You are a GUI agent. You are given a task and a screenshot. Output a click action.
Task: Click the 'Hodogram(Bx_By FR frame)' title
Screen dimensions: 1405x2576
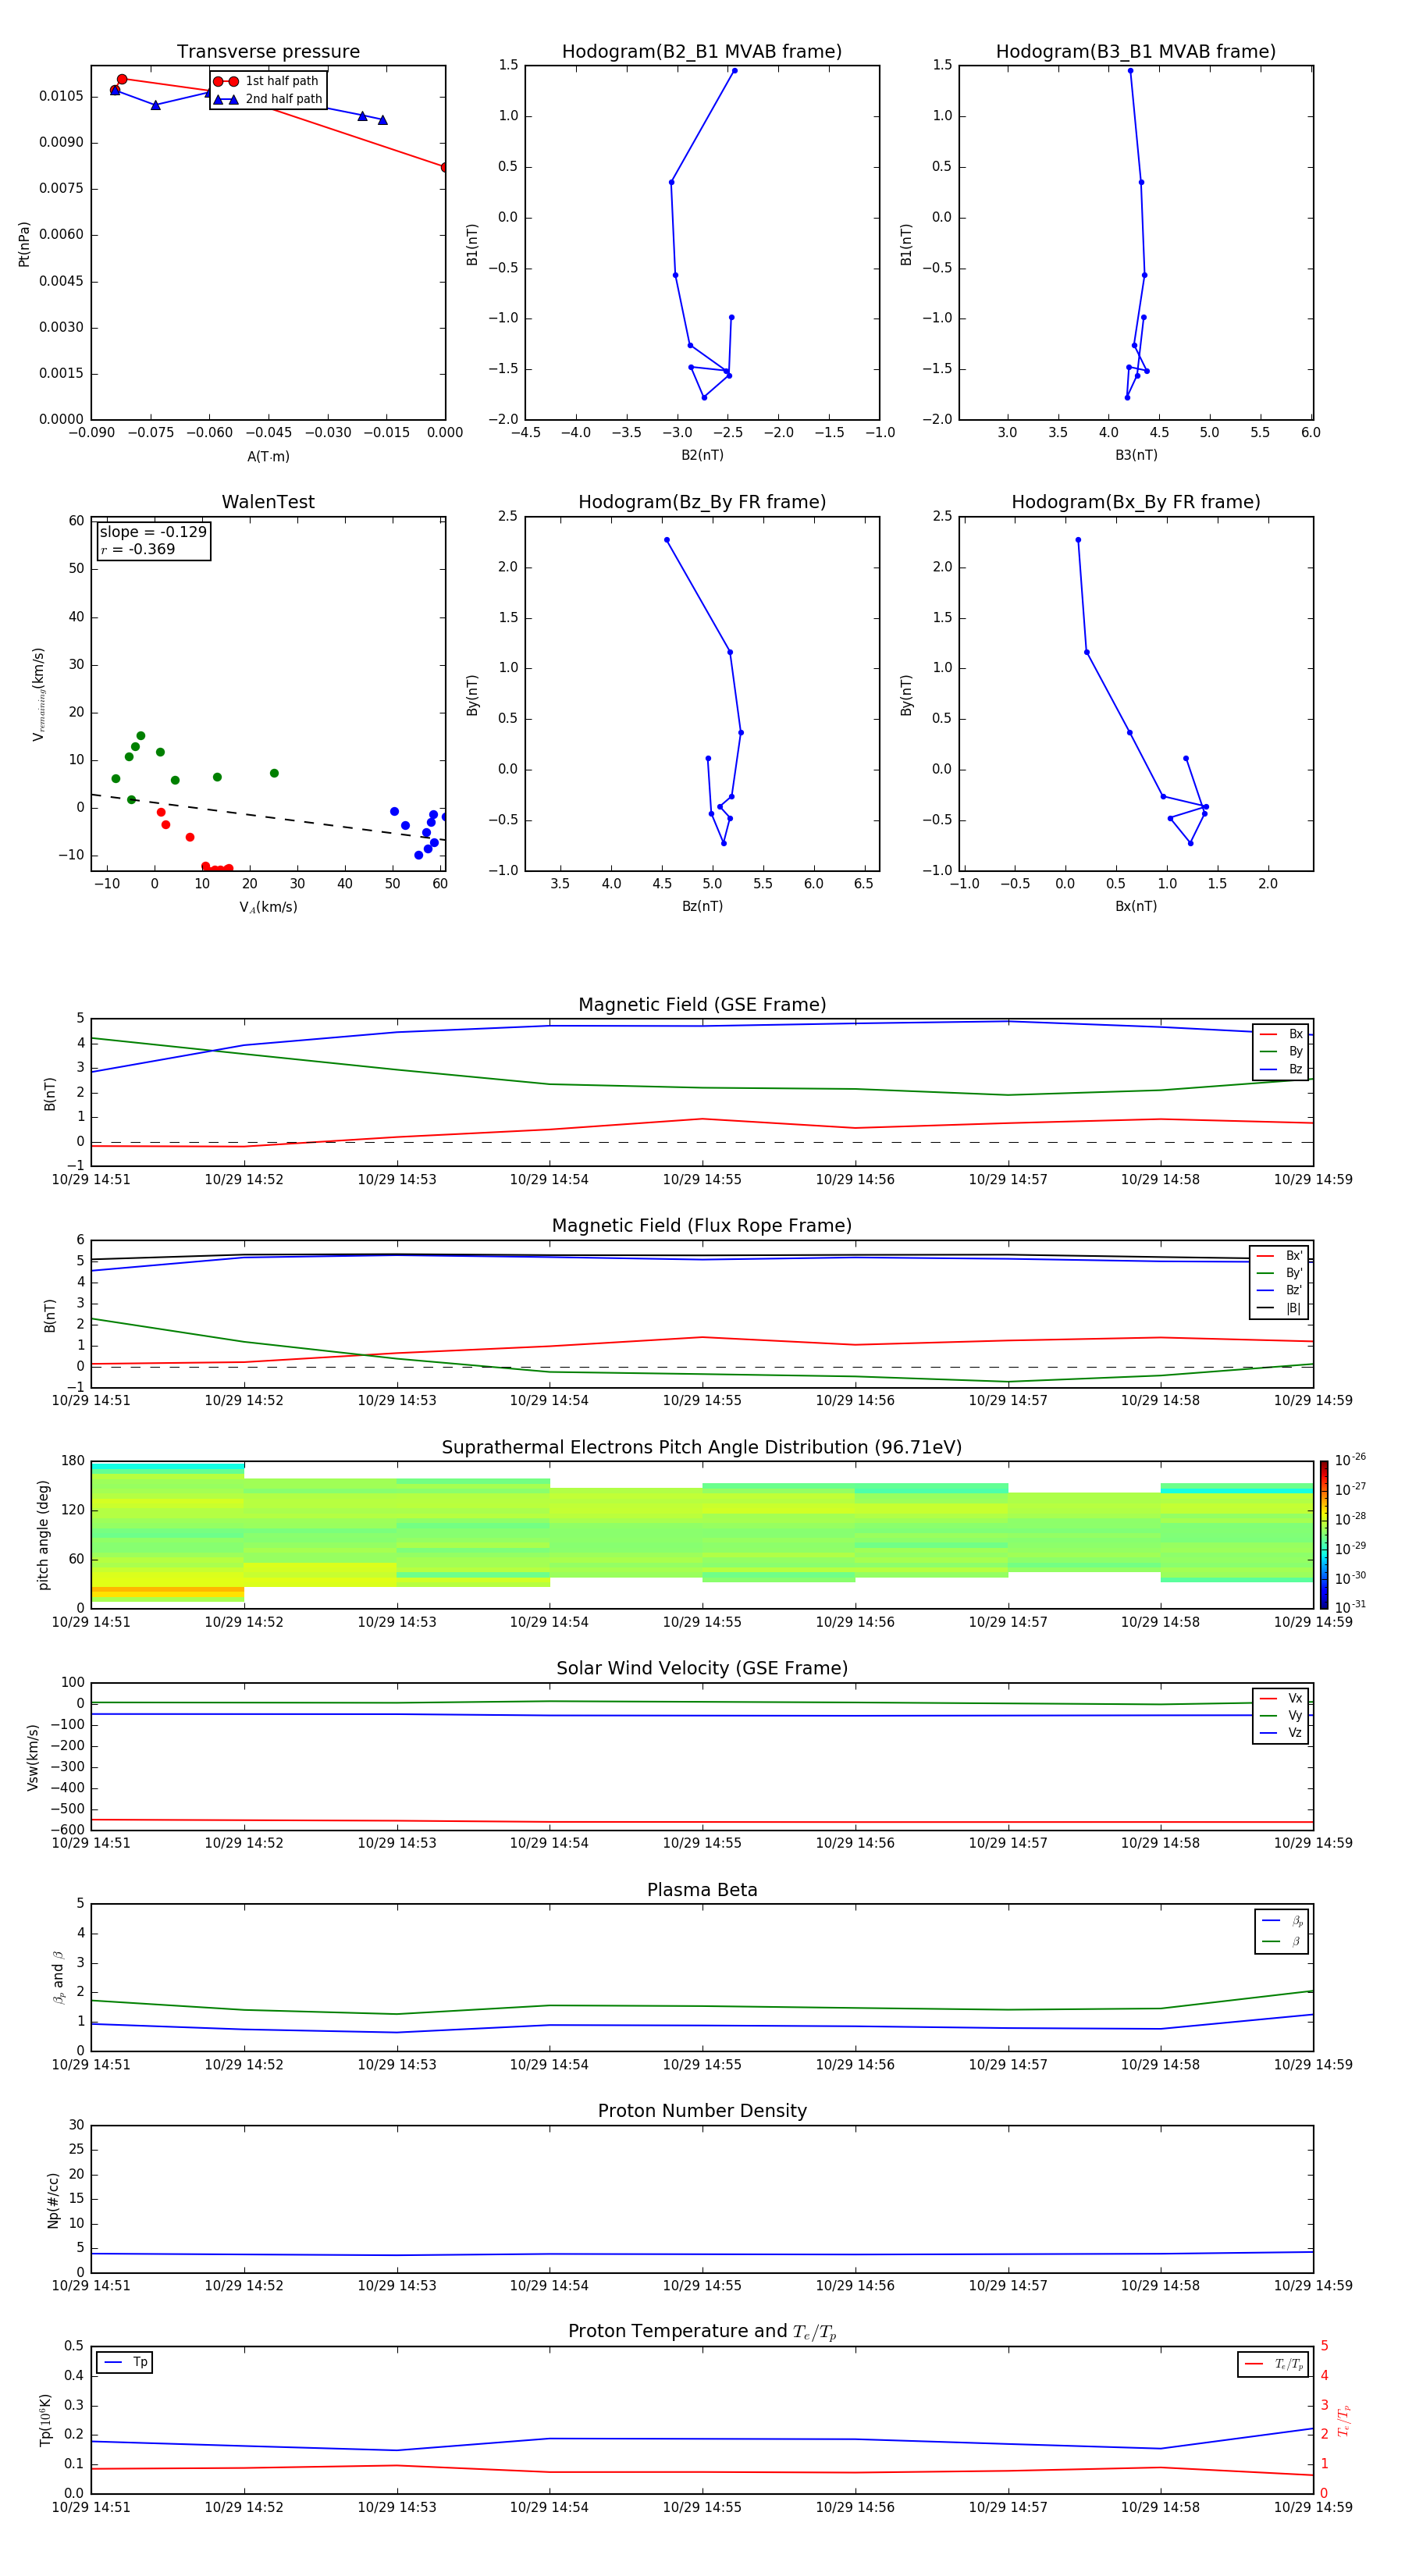(1136, 502)
